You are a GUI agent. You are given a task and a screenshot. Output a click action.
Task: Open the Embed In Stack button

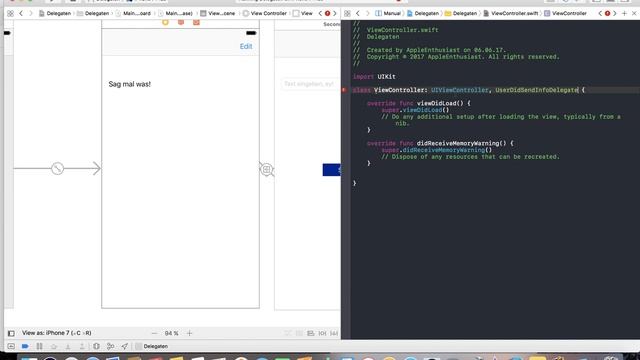[299, 333]
